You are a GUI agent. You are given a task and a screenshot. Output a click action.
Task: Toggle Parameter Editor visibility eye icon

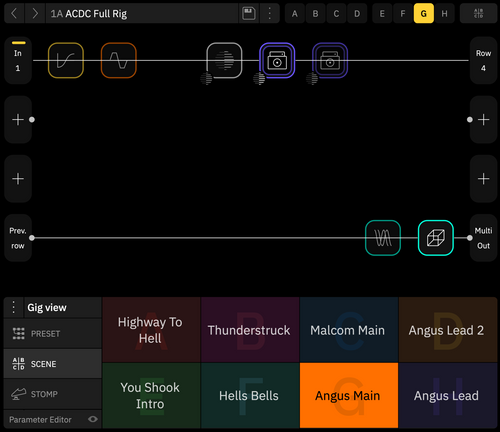pyautogui.click(x=93, y=419)
